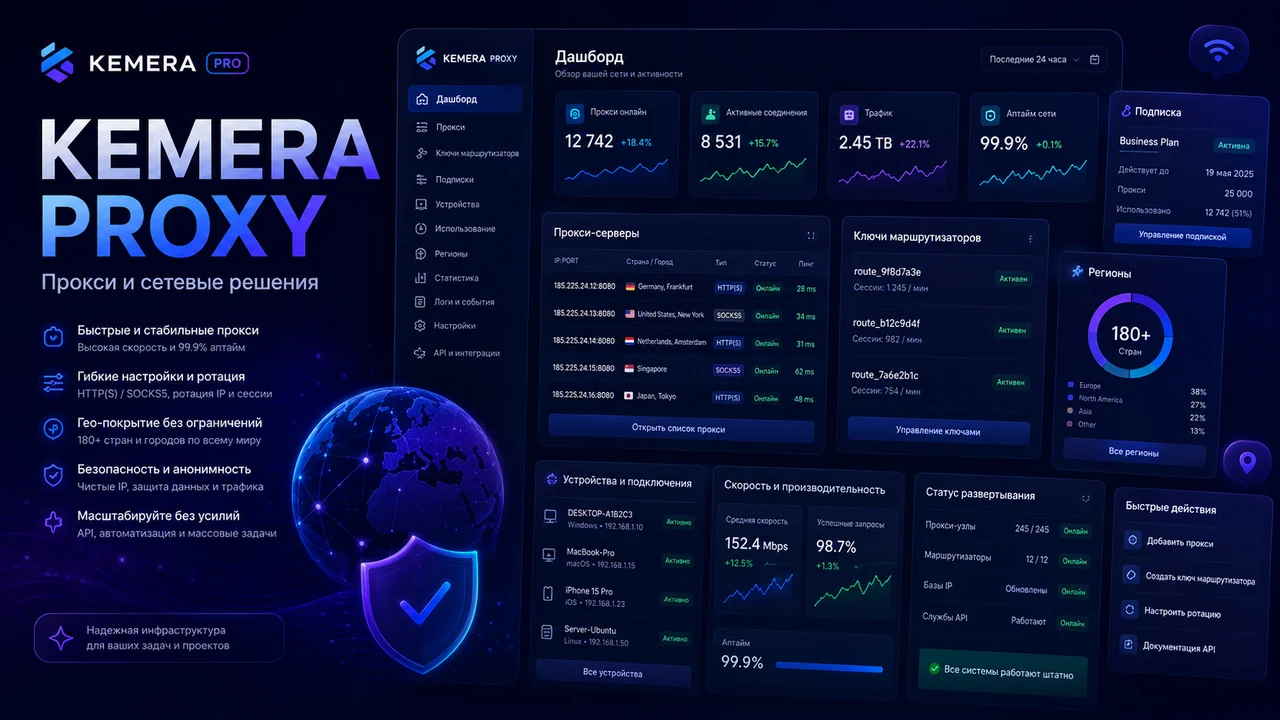Screen dimensions: 1280x720
Task: Click the Статистика sidebar chart icon
Action: pyautogui.click(x=421, y=278)
